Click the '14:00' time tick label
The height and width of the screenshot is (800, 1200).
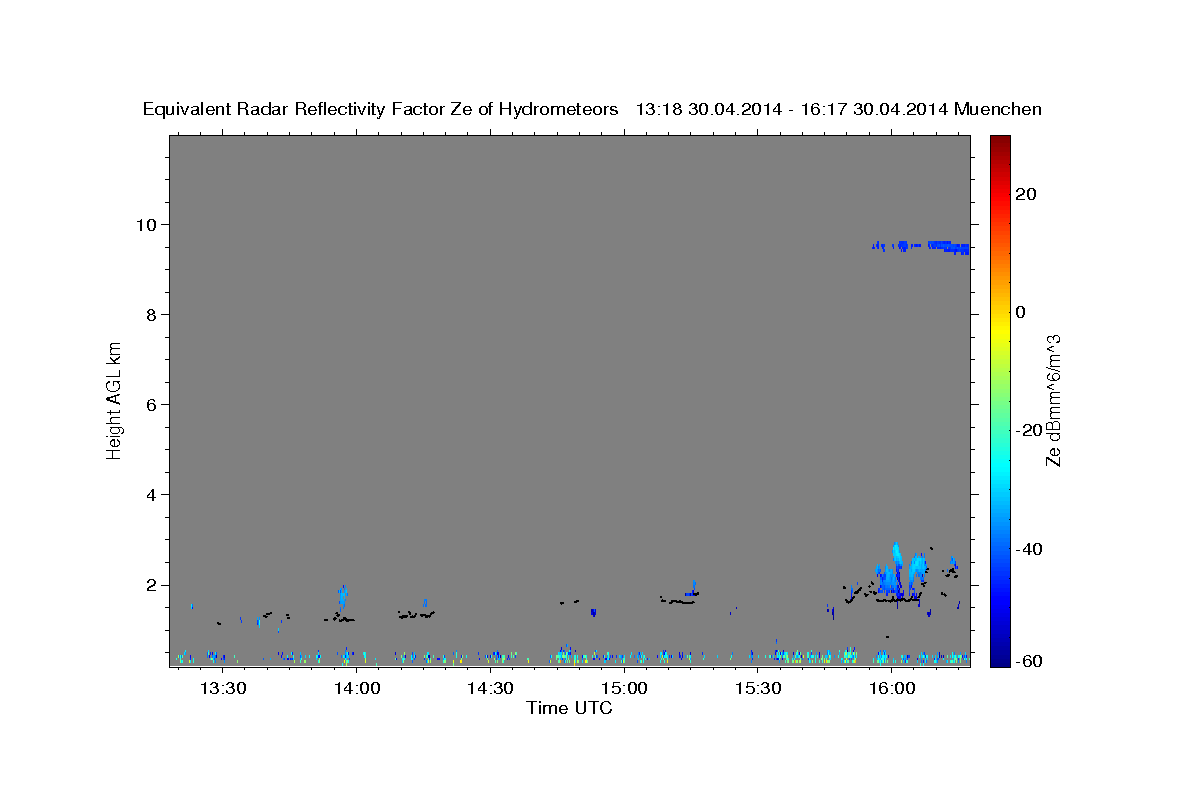tap(357, 688)
